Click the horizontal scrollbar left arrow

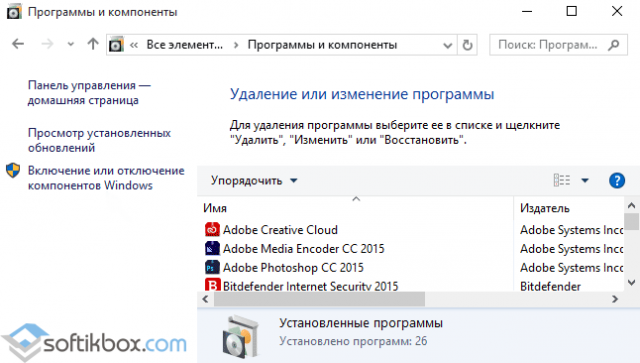pos(205,299)
